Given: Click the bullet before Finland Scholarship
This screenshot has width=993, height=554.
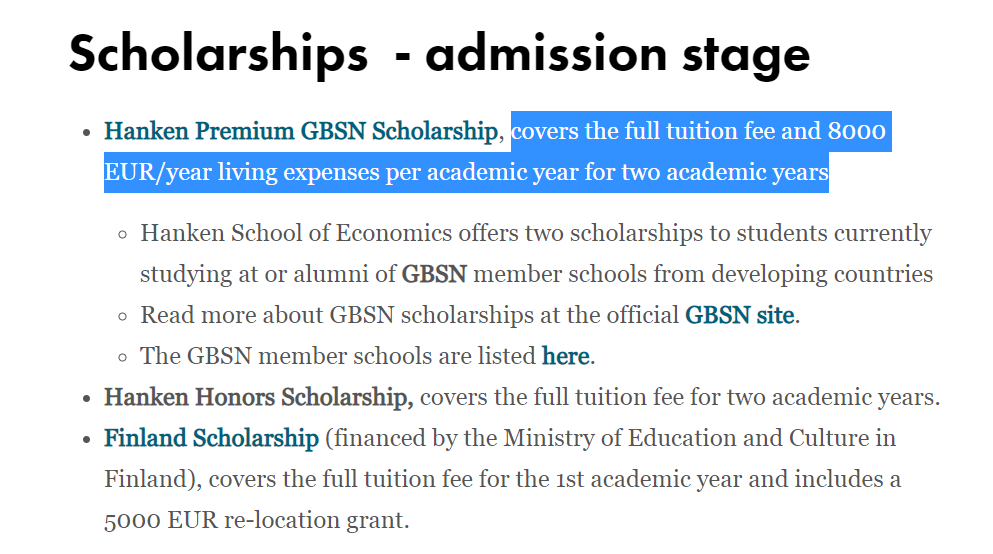Looking at the screenshot, I should pyautogui.click(x=87, y=439).
